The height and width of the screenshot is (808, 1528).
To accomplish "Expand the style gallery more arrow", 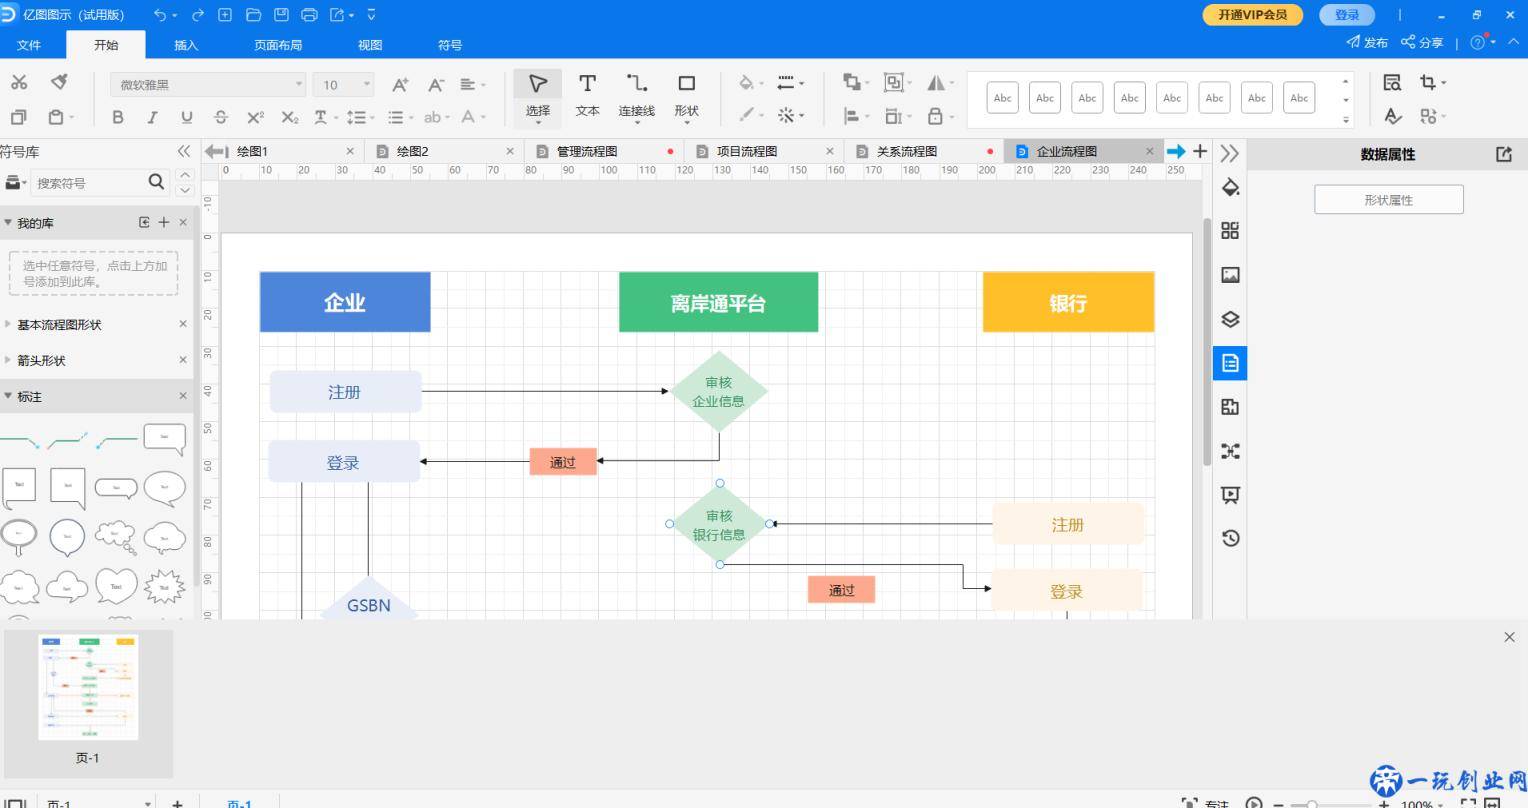I will coord(1345,119).
